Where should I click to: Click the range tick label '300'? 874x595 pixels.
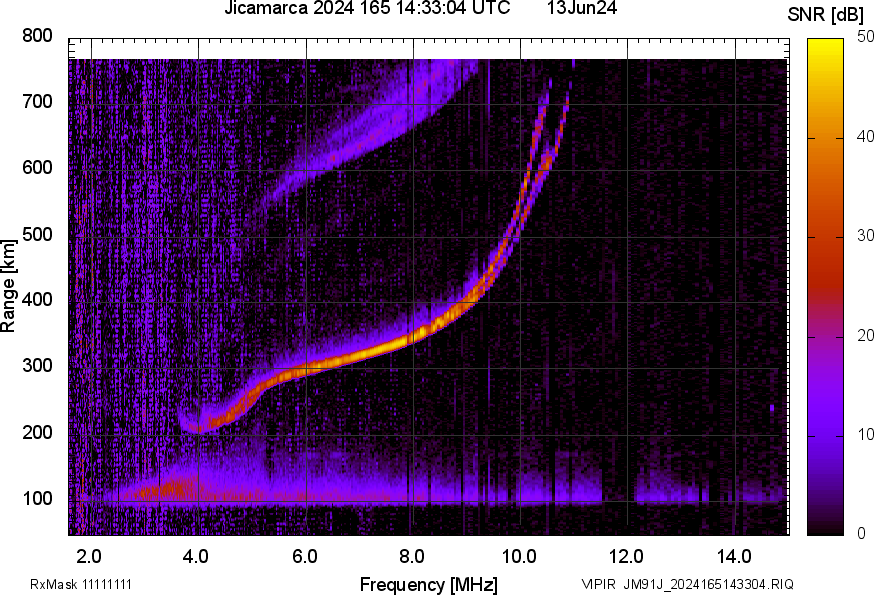[x=37, y=366]
